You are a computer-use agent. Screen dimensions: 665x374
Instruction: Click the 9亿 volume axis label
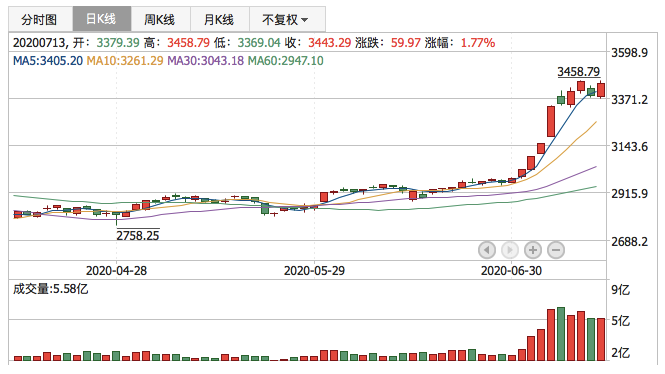click(620, 290)
